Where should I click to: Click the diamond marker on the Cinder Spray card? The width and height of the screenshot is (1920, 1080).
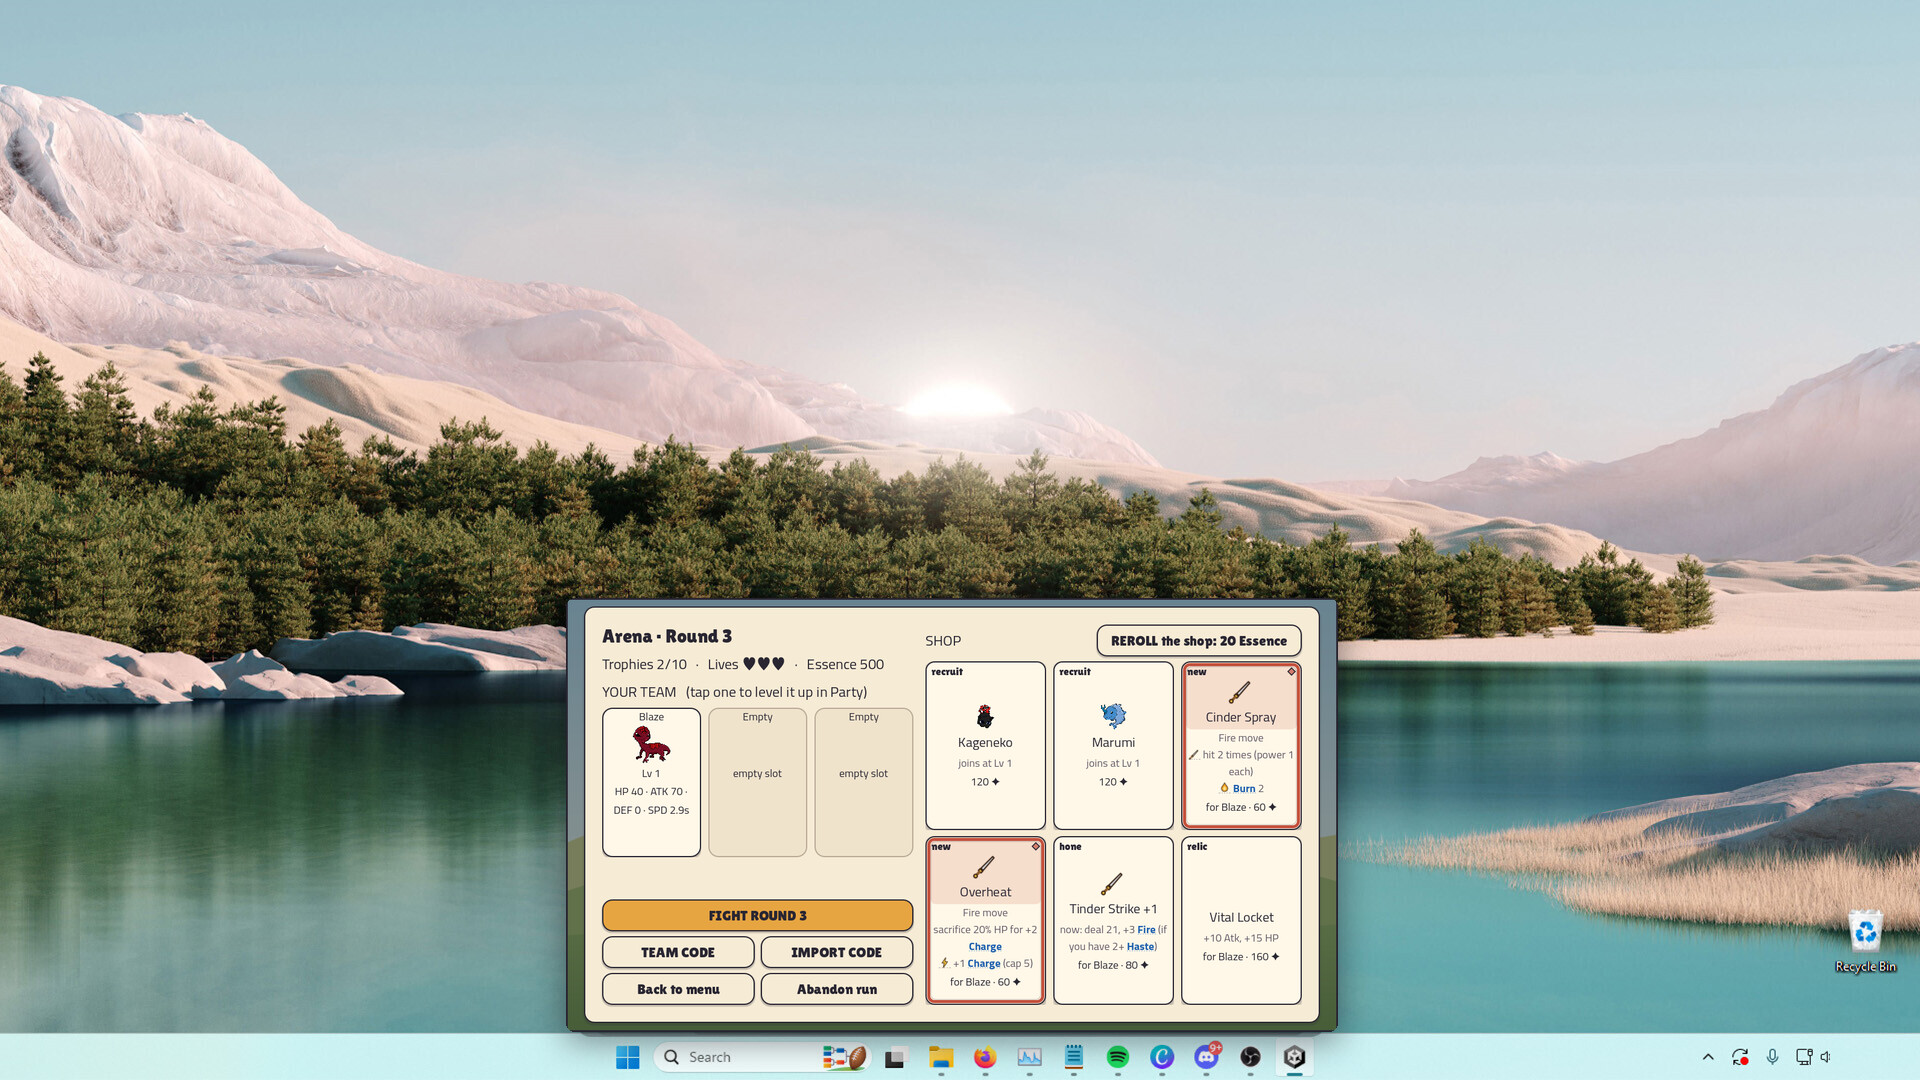(x=1291, y=672)
